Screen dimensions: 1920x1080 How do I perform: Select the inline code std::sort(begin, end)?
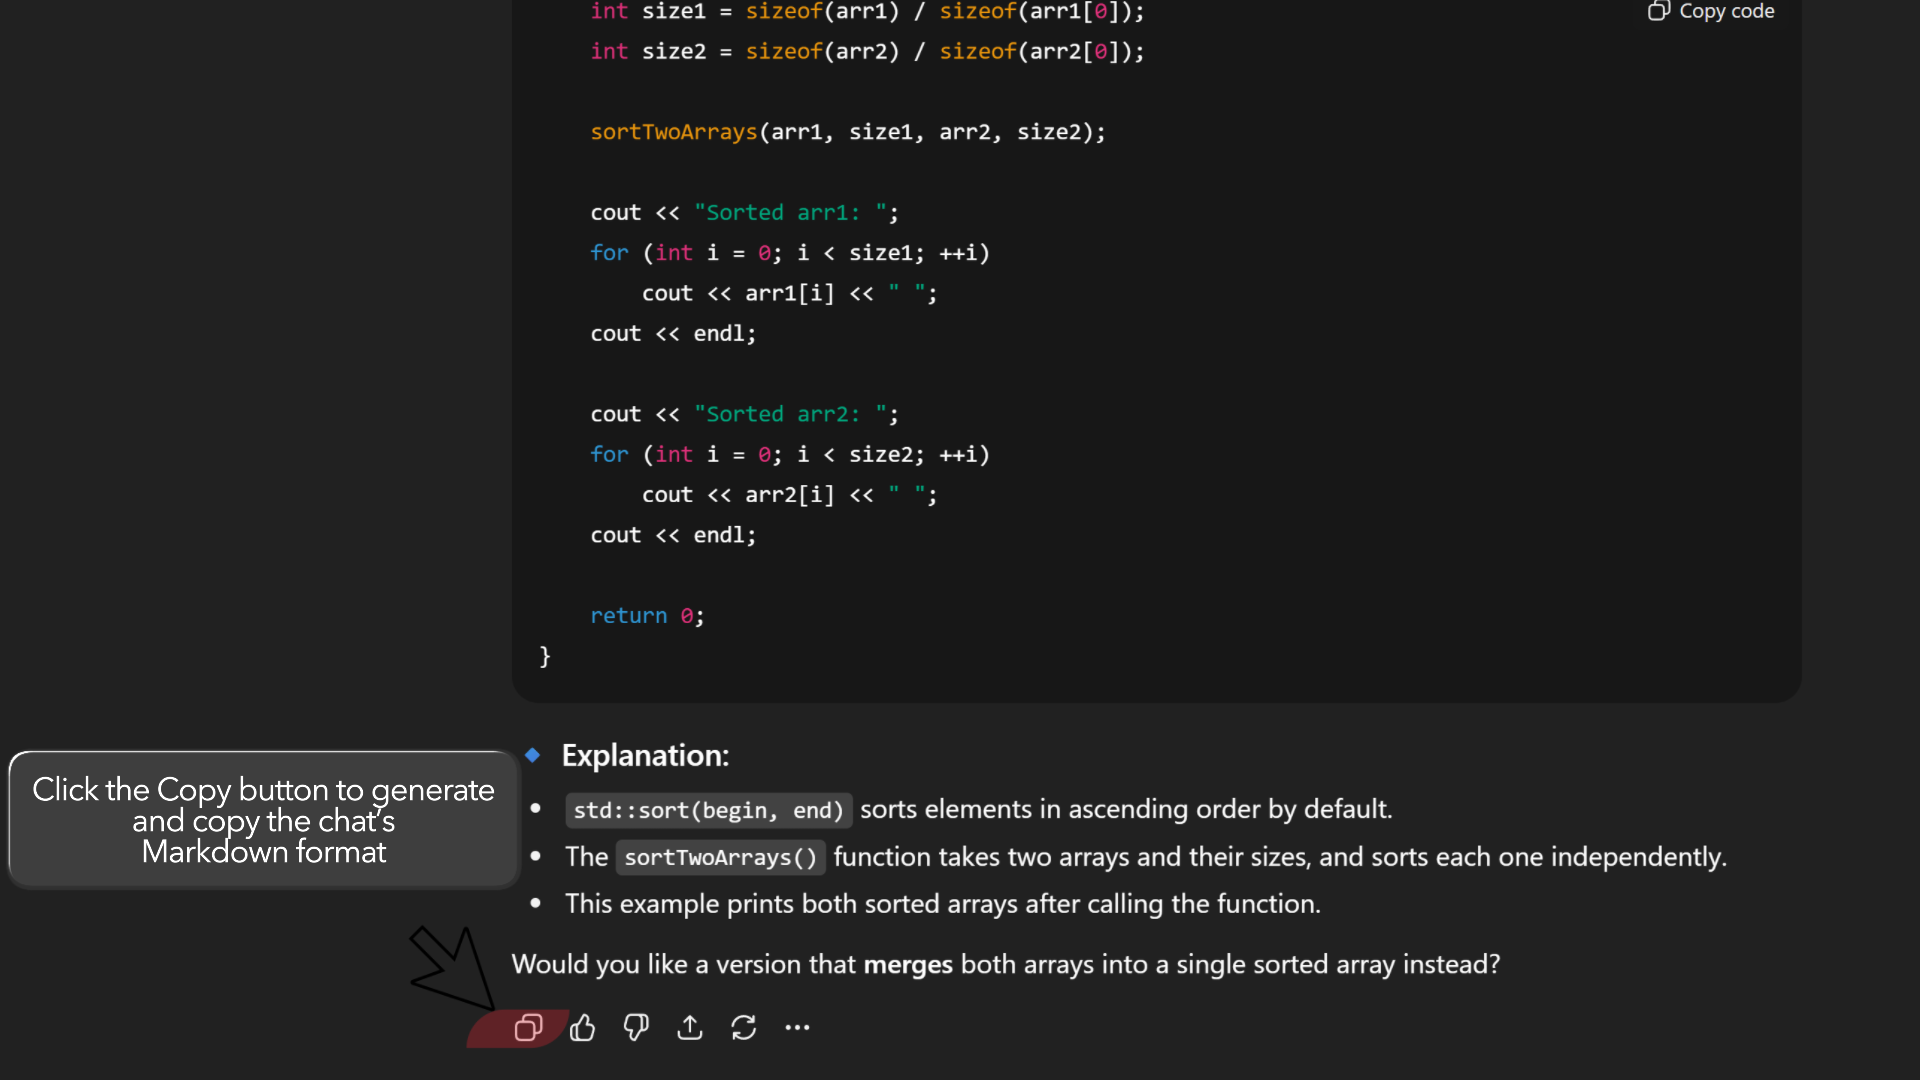pyautogui.click(x=708, y=810)
